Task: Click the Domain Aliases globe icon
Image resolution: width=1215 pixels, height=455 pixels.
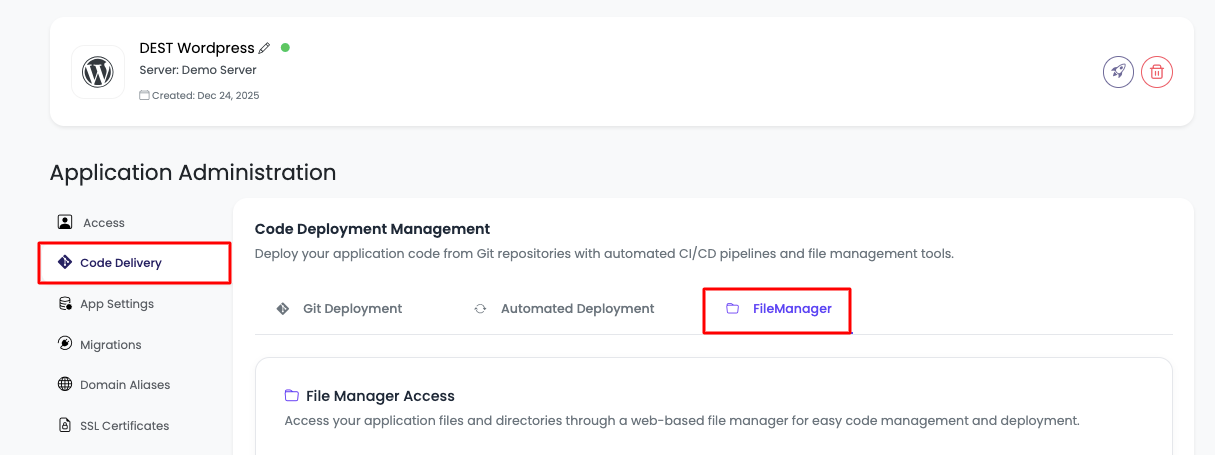Action: point(65,385)
